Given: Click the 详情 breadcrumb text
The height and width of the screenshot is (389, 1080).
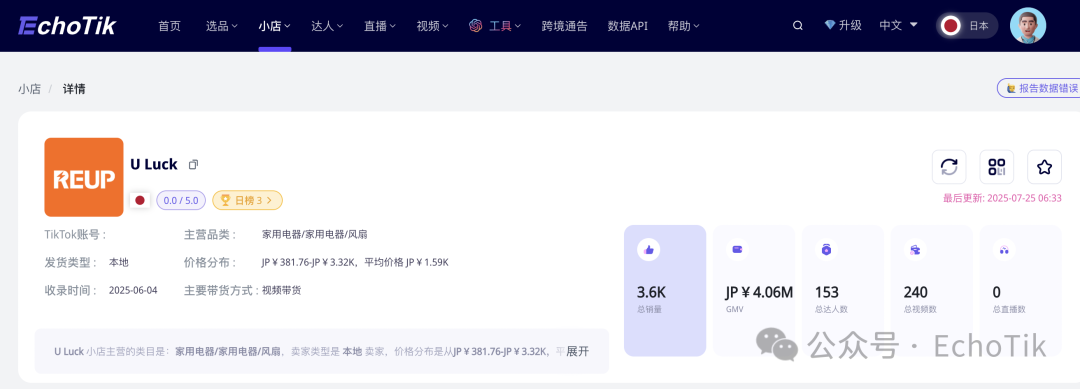Looking at the screenshot, I should [74, 89].
